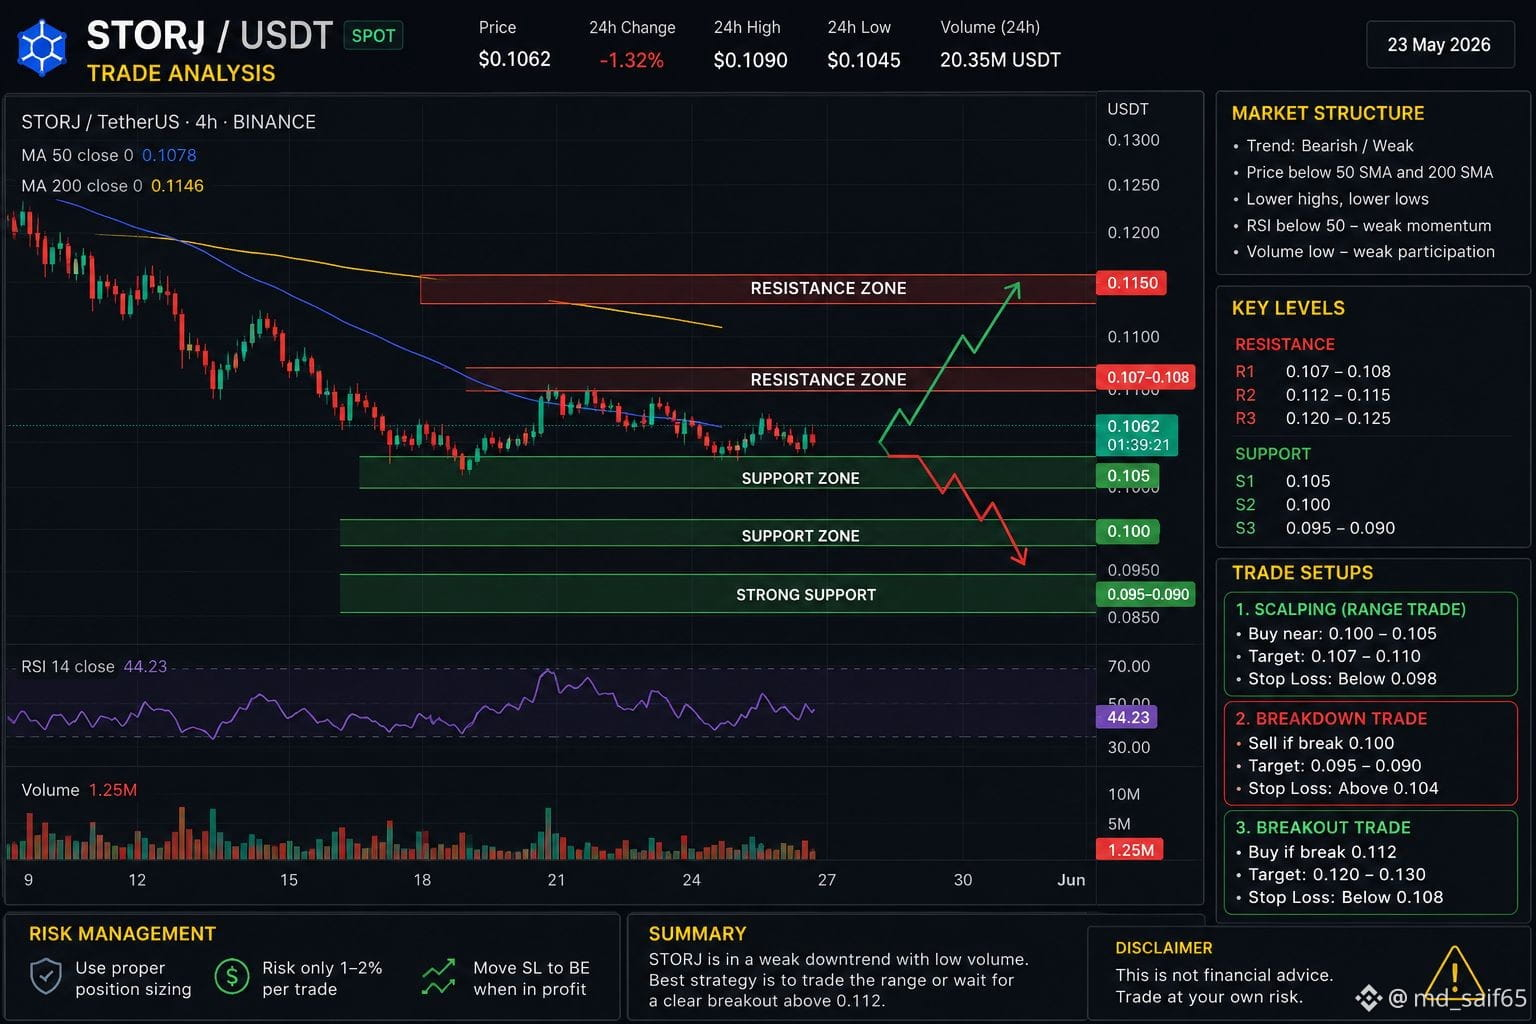Screen dimensions: 1536x1024
Task: Click the 24h High $0.1090 value
Action: click(x=750, y=60)
